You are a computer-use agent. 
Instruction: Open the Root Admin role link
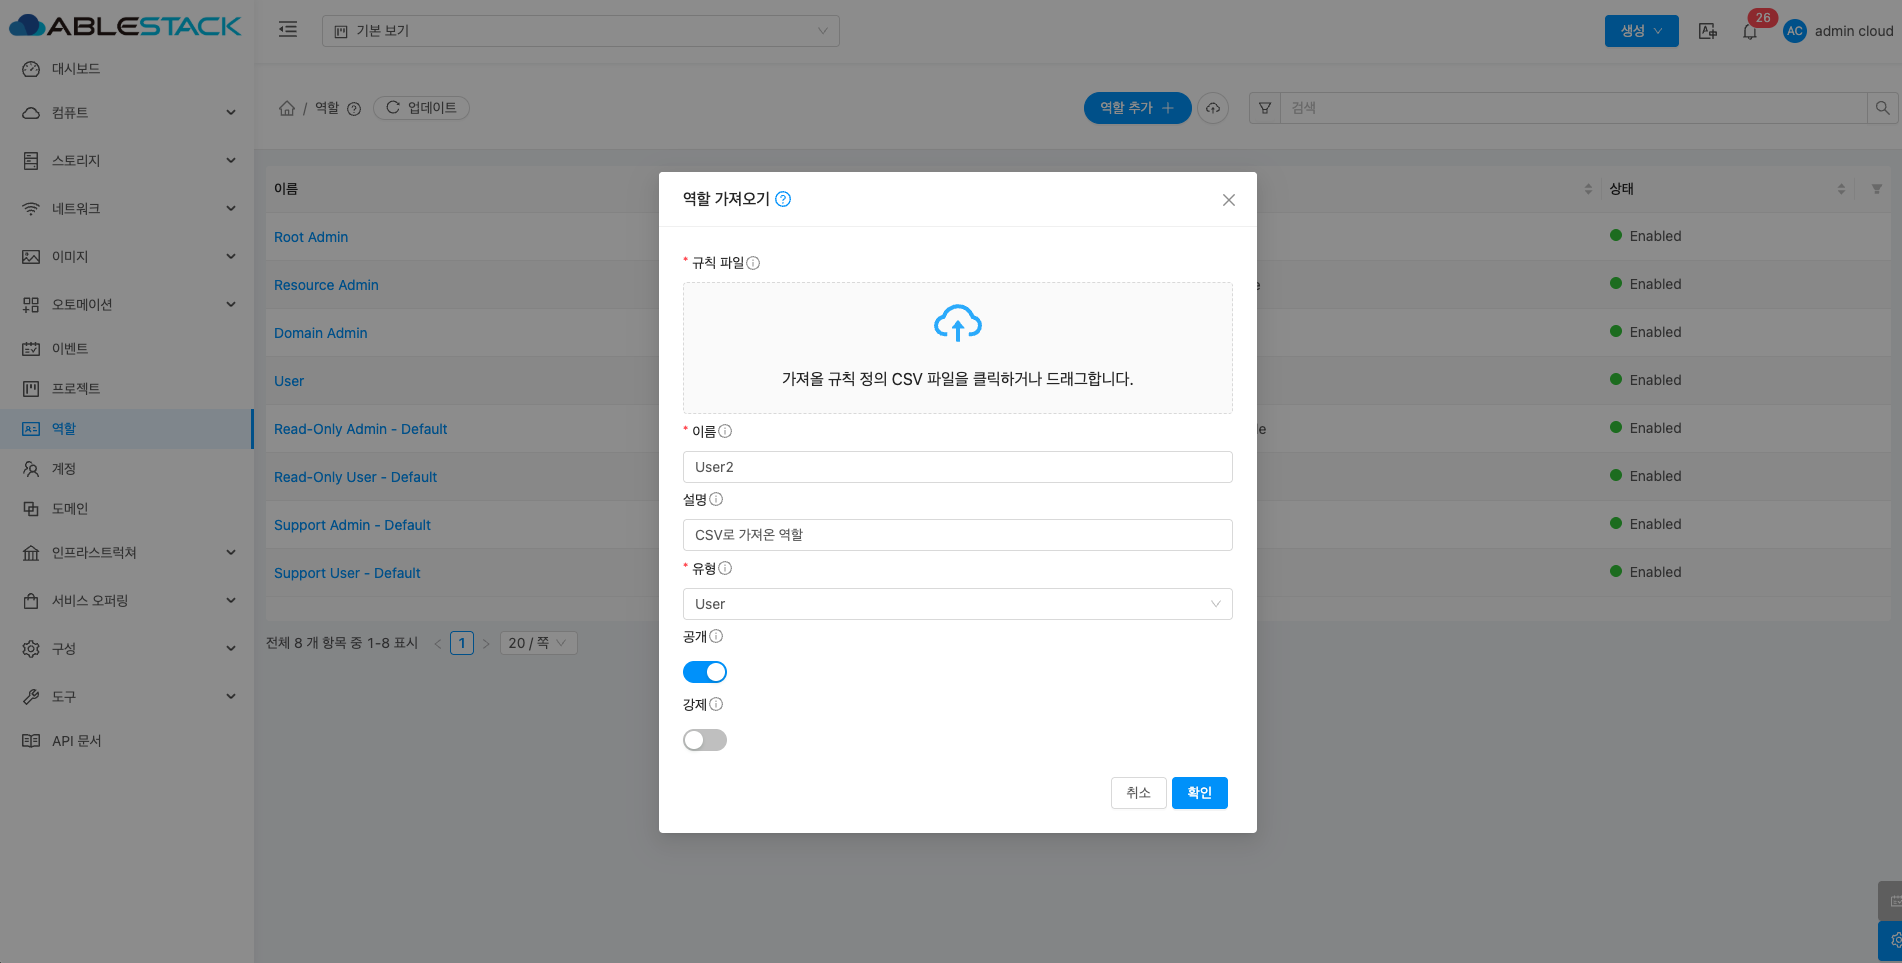coord(311,237)
